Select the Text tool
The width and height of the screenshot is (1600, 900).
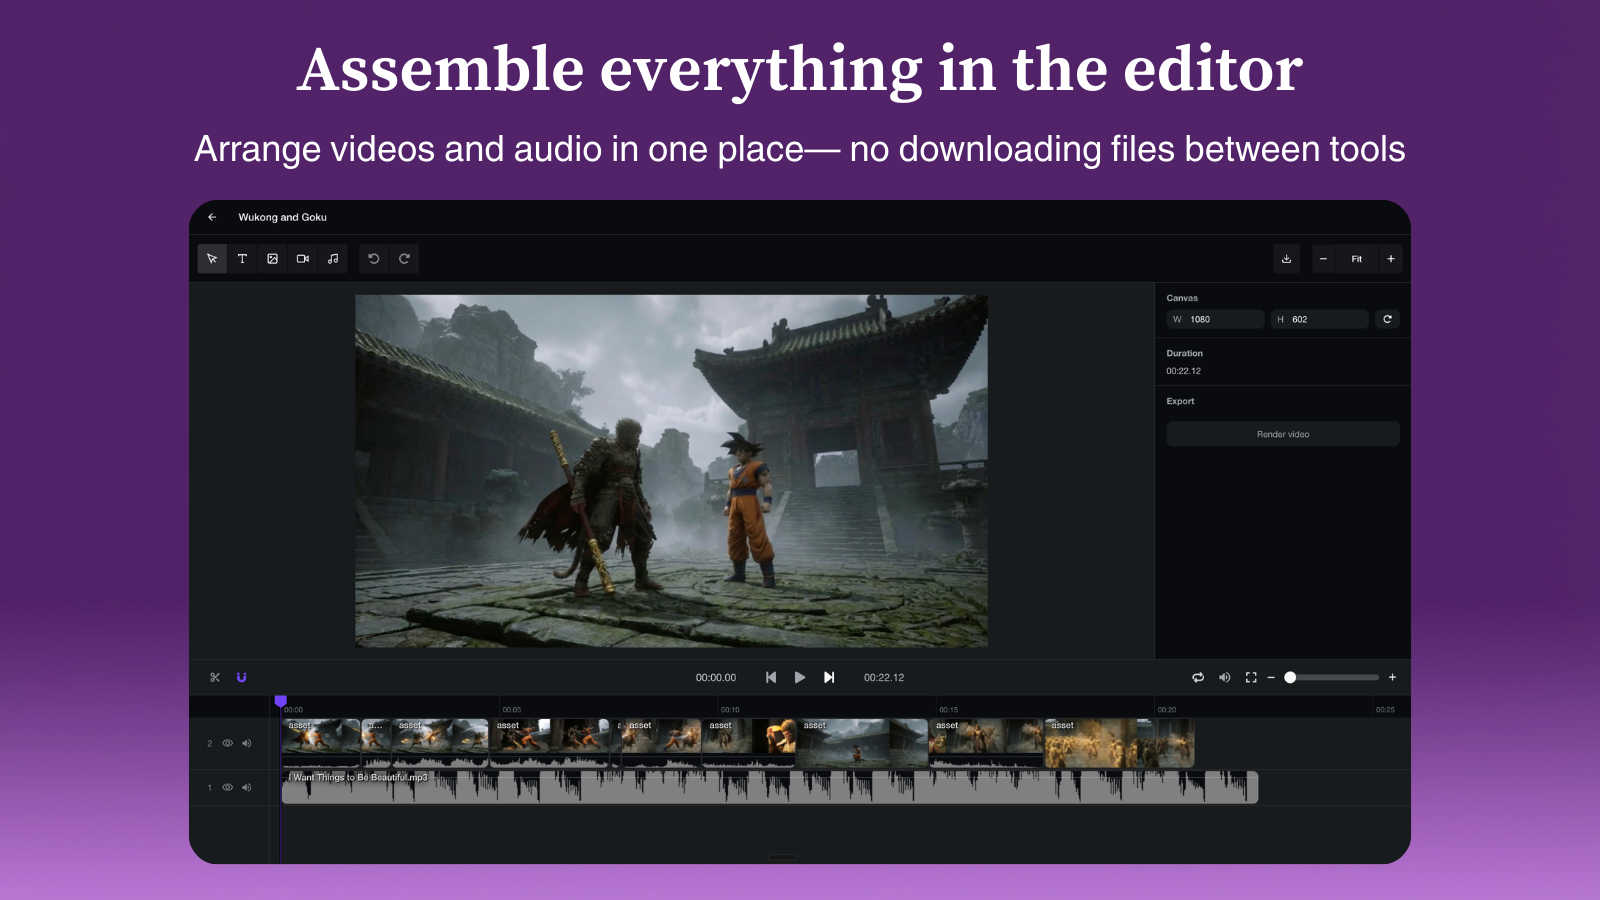tap(242, 258)
